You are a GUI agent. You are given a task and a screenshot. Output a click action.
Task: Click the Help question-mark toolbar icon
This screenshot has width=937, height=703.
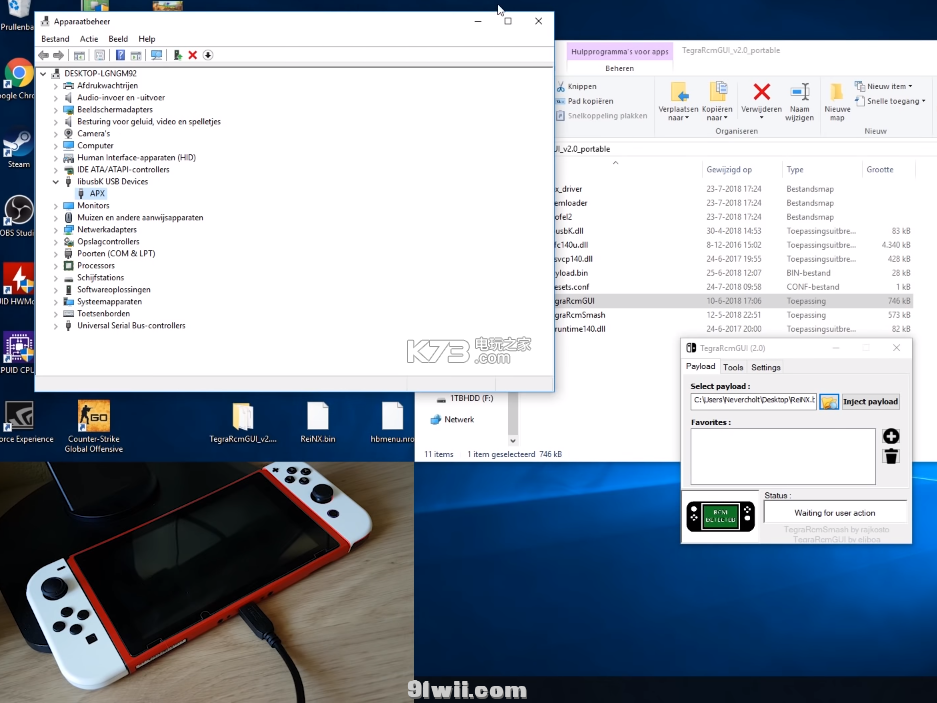120,55
